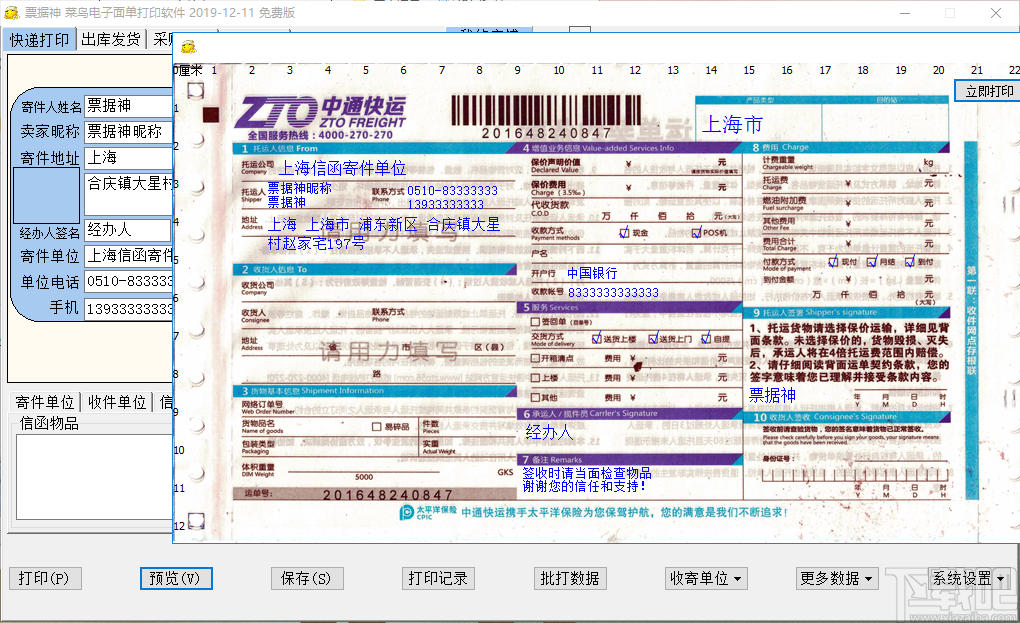Open the 更多数据 dropdown
1020x623 pixels.
(836, 578)
